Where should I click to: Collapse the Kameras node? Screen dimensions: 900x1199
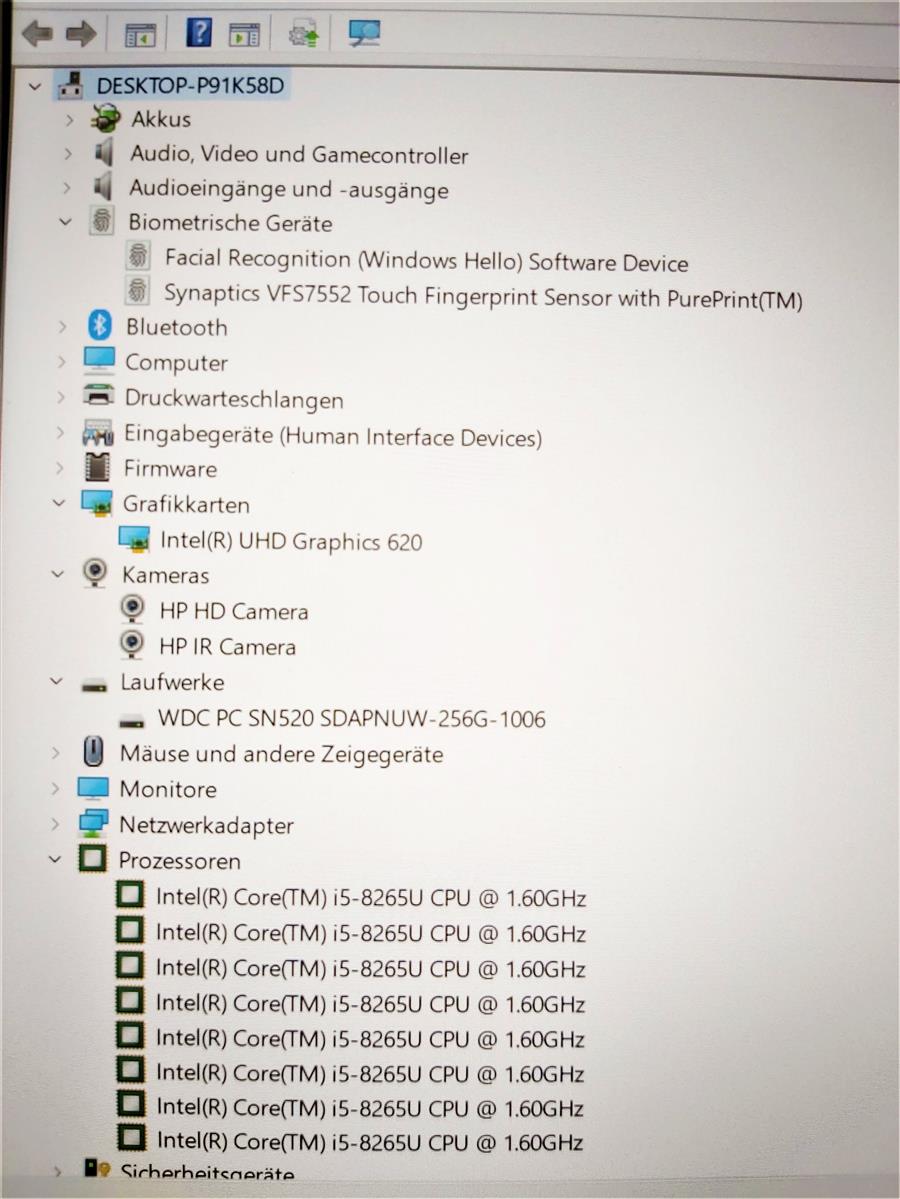(x=57, y=574)
